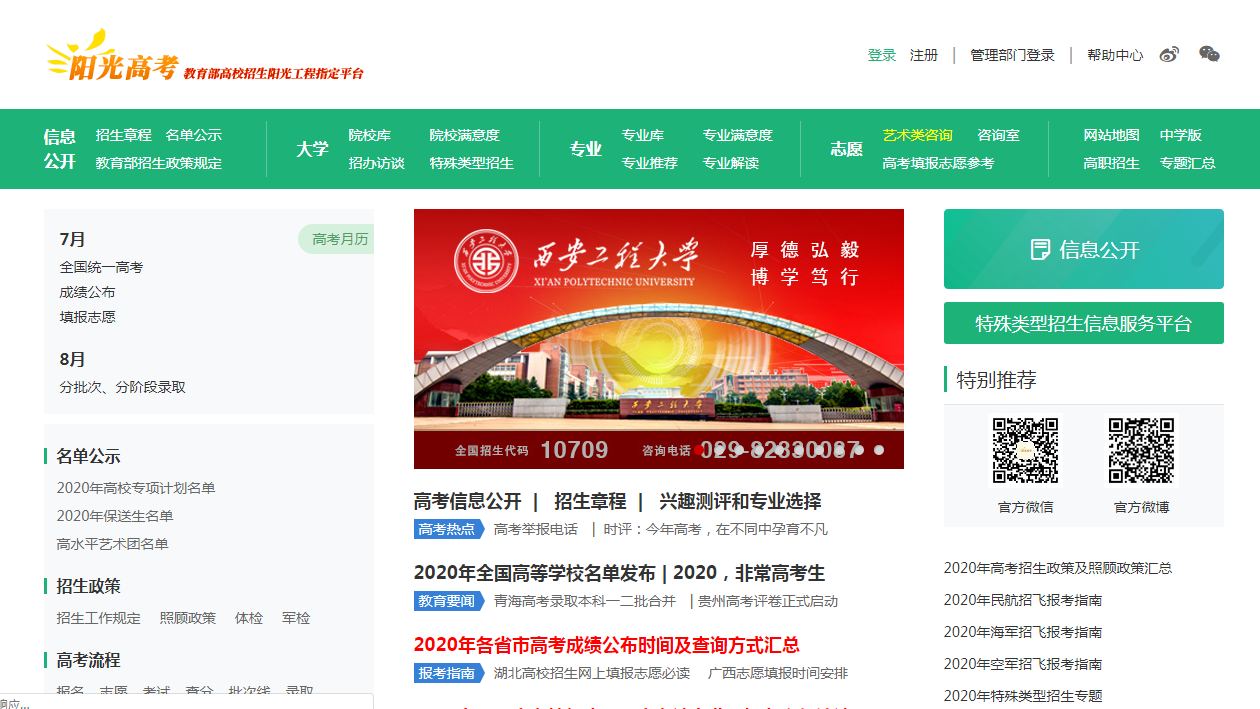Click the 教育要闻 blue tag
This screenshot has height=709, width=1260.
click(448, 601)
